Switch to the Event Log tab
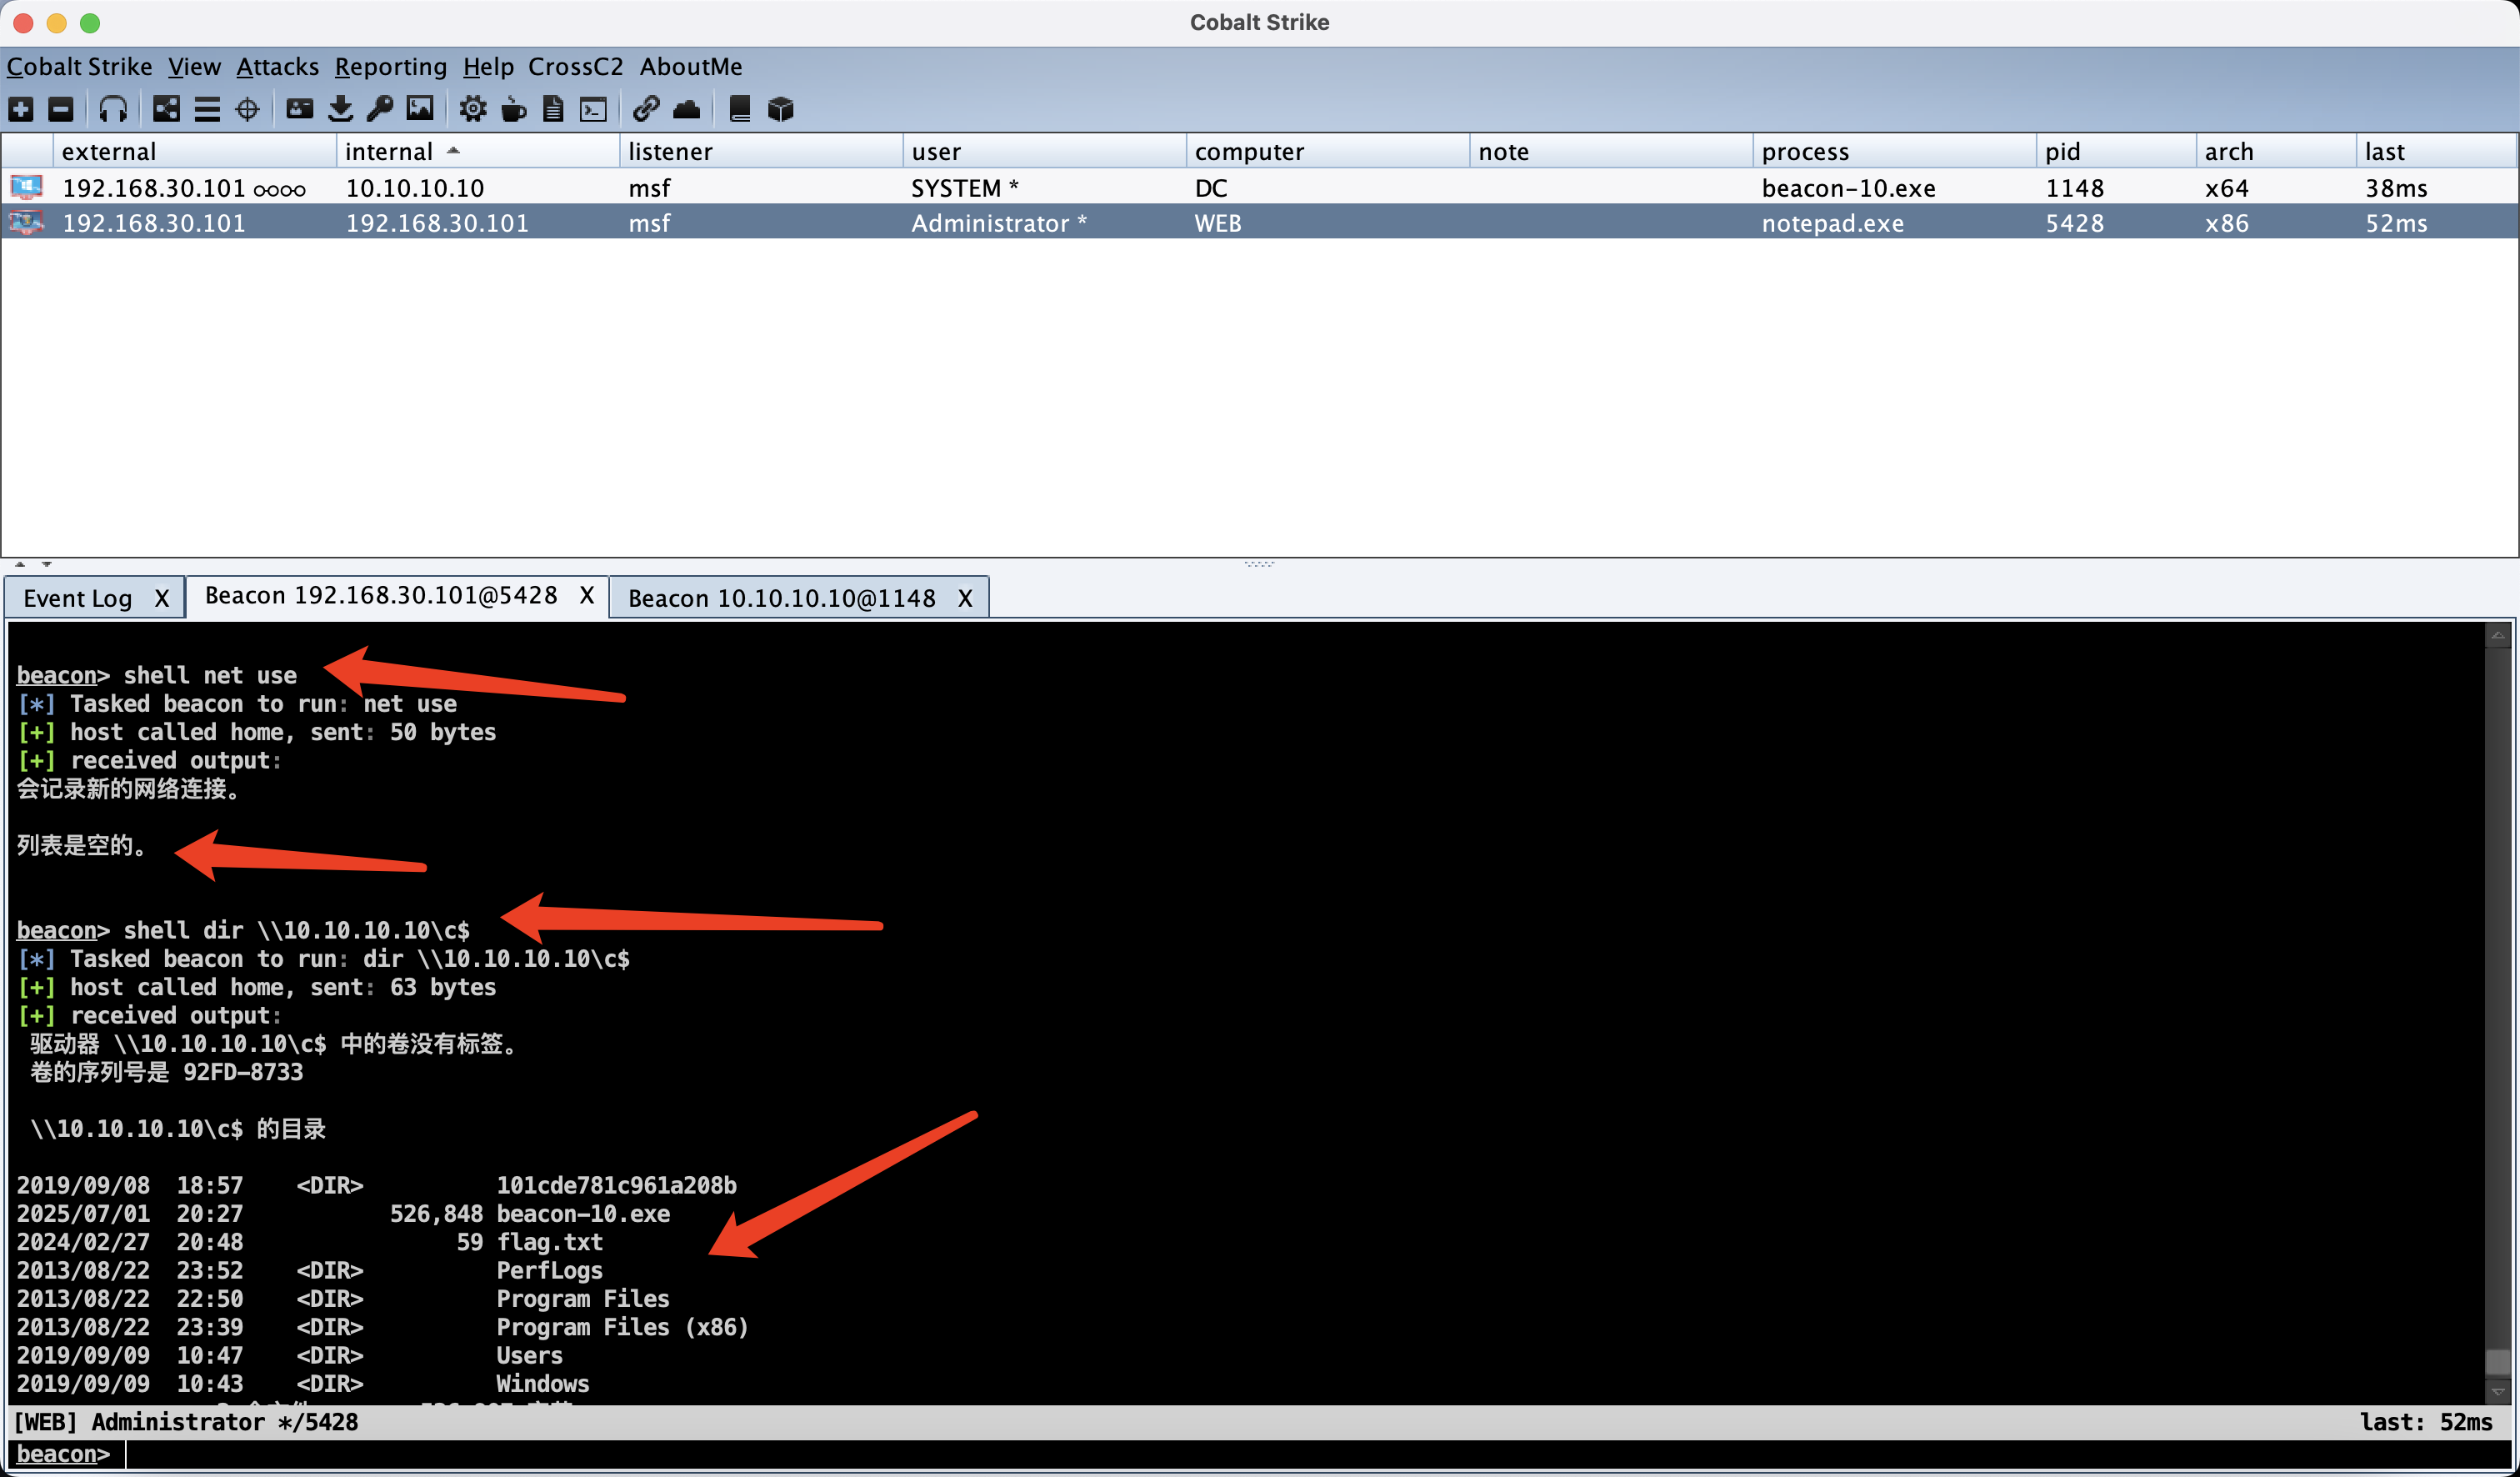Screen dimensions: 2520x1477 click(77, 598)
